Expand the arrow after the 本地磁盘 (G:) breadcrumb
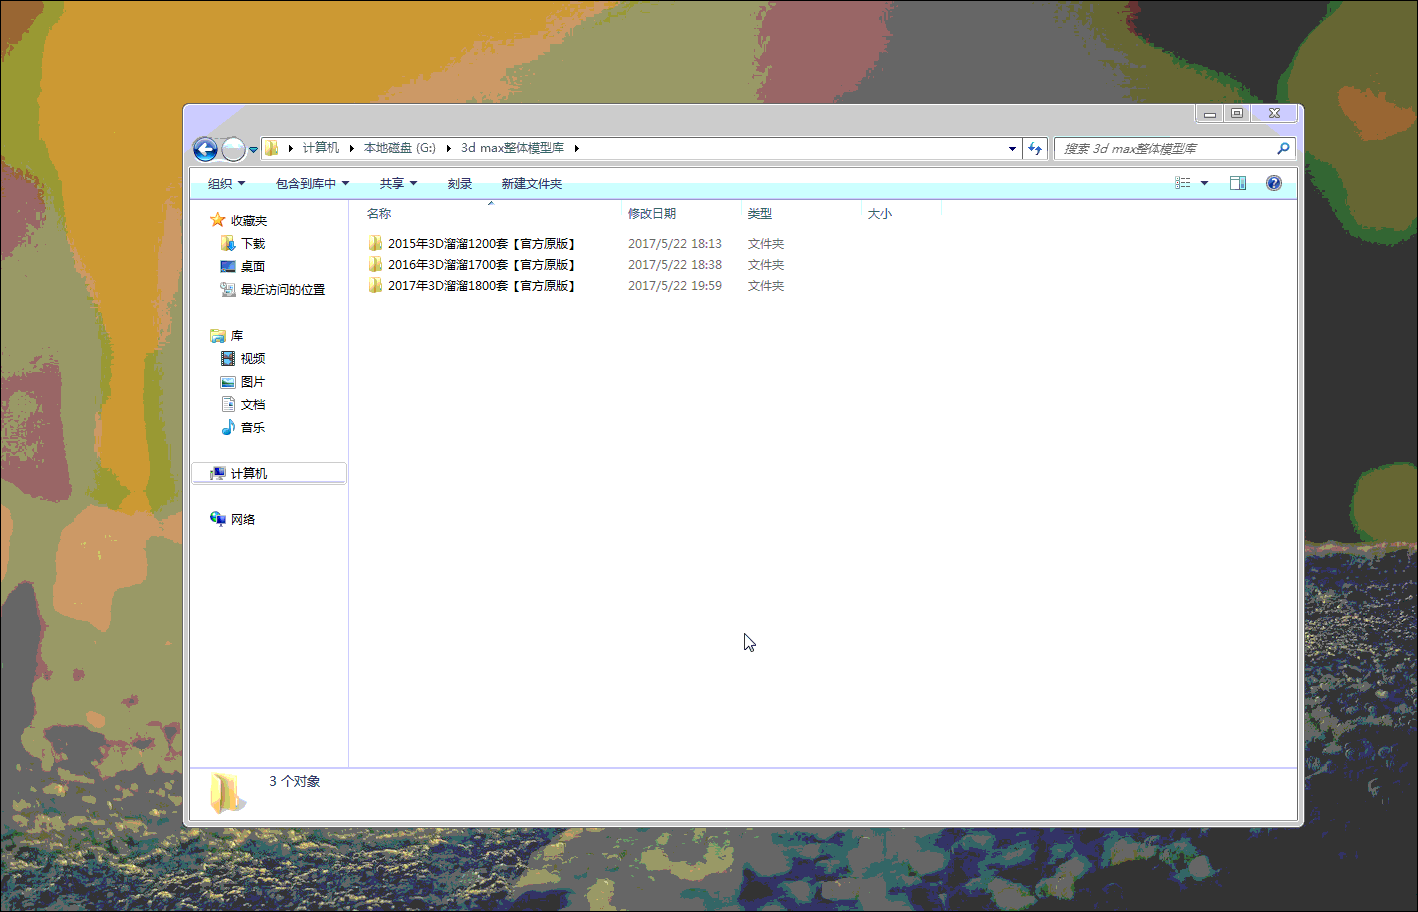 448,148
